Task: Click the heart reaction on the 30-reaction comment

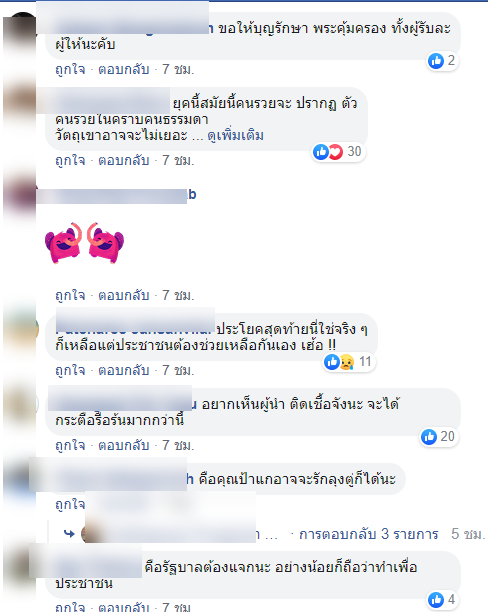Action: tap(335, 152)
